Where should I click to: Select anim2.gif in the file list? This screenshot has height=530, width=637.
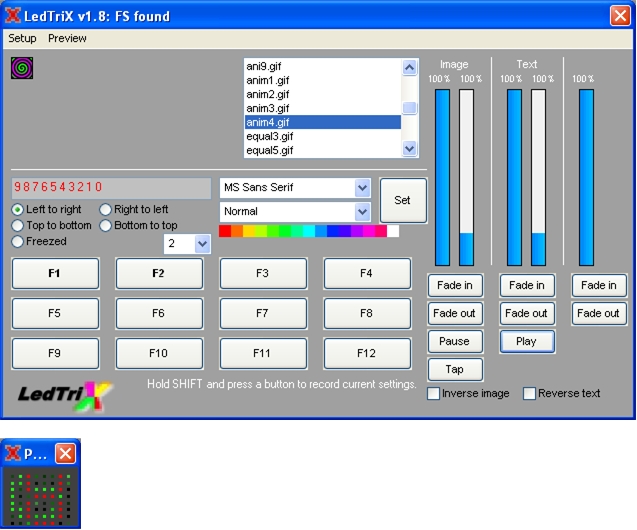(x=323, y=94)
